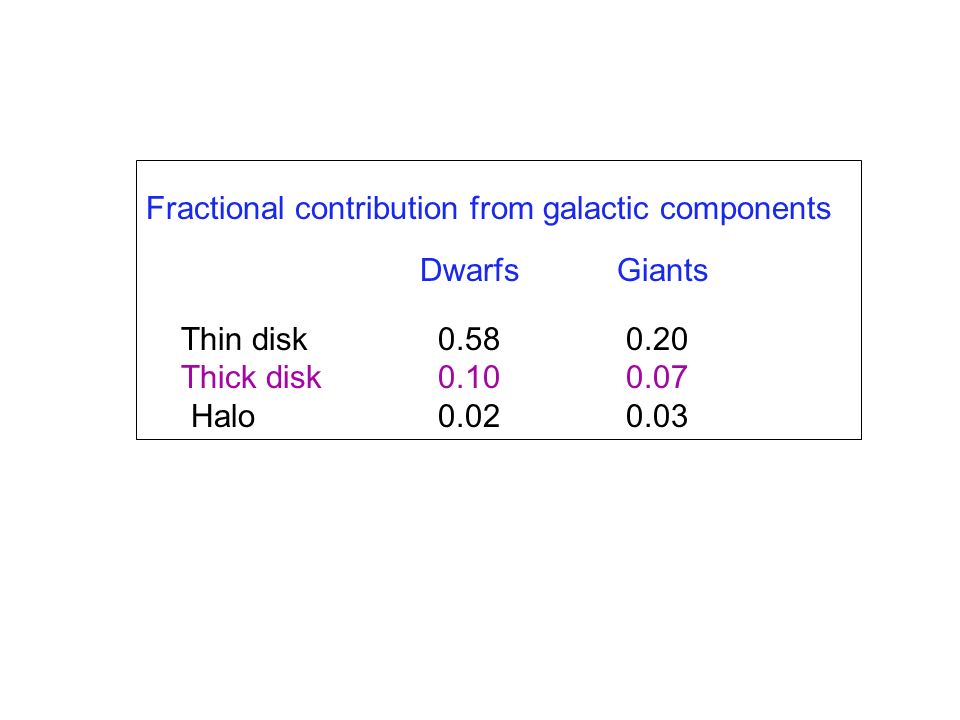Click the title 'Fractional contribution from galactic components'

488,209
